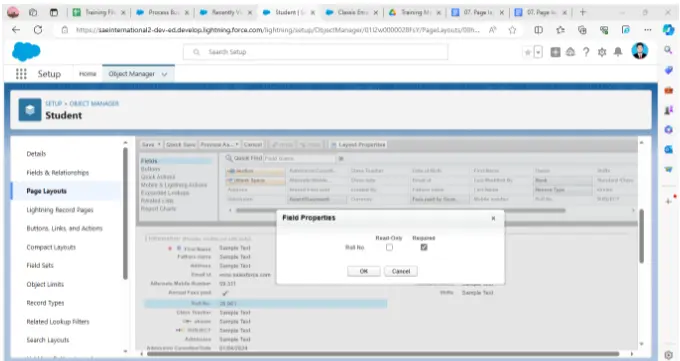This screenshot has height=361, width=680.
Task: Open Compact Layouts in sidebar
Action: pyautogui.click(x=51, y=247)
